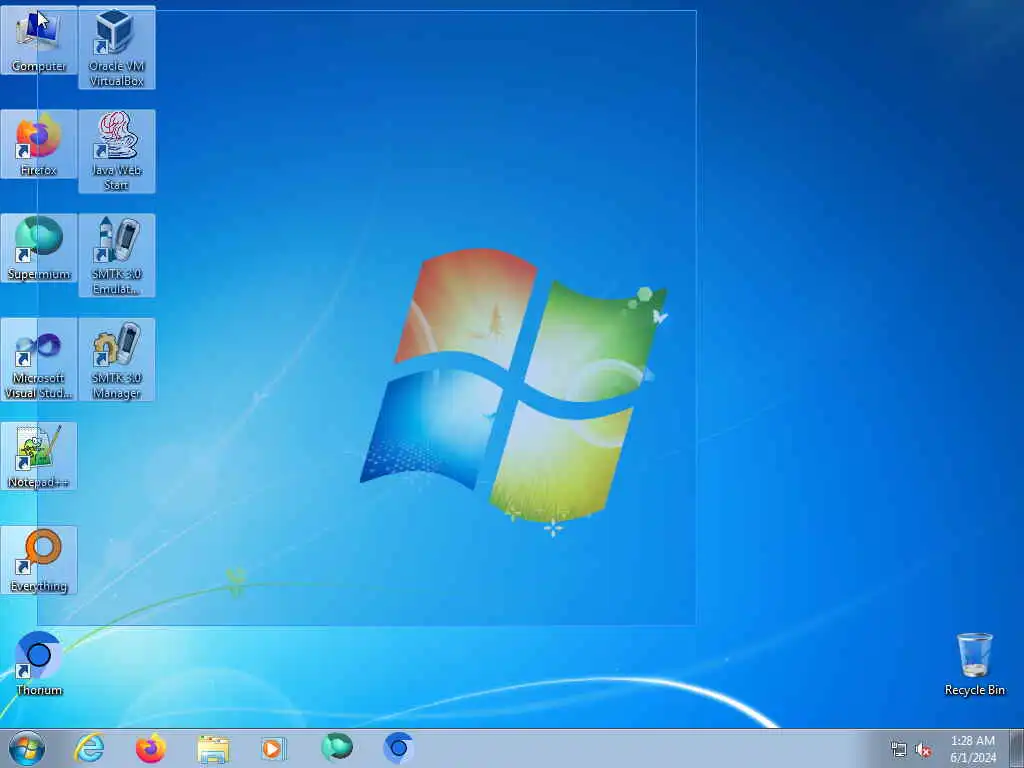Open the Windows Start menu
The image size is (1024, 768).
pyautogui.click(x=27, y=748)
